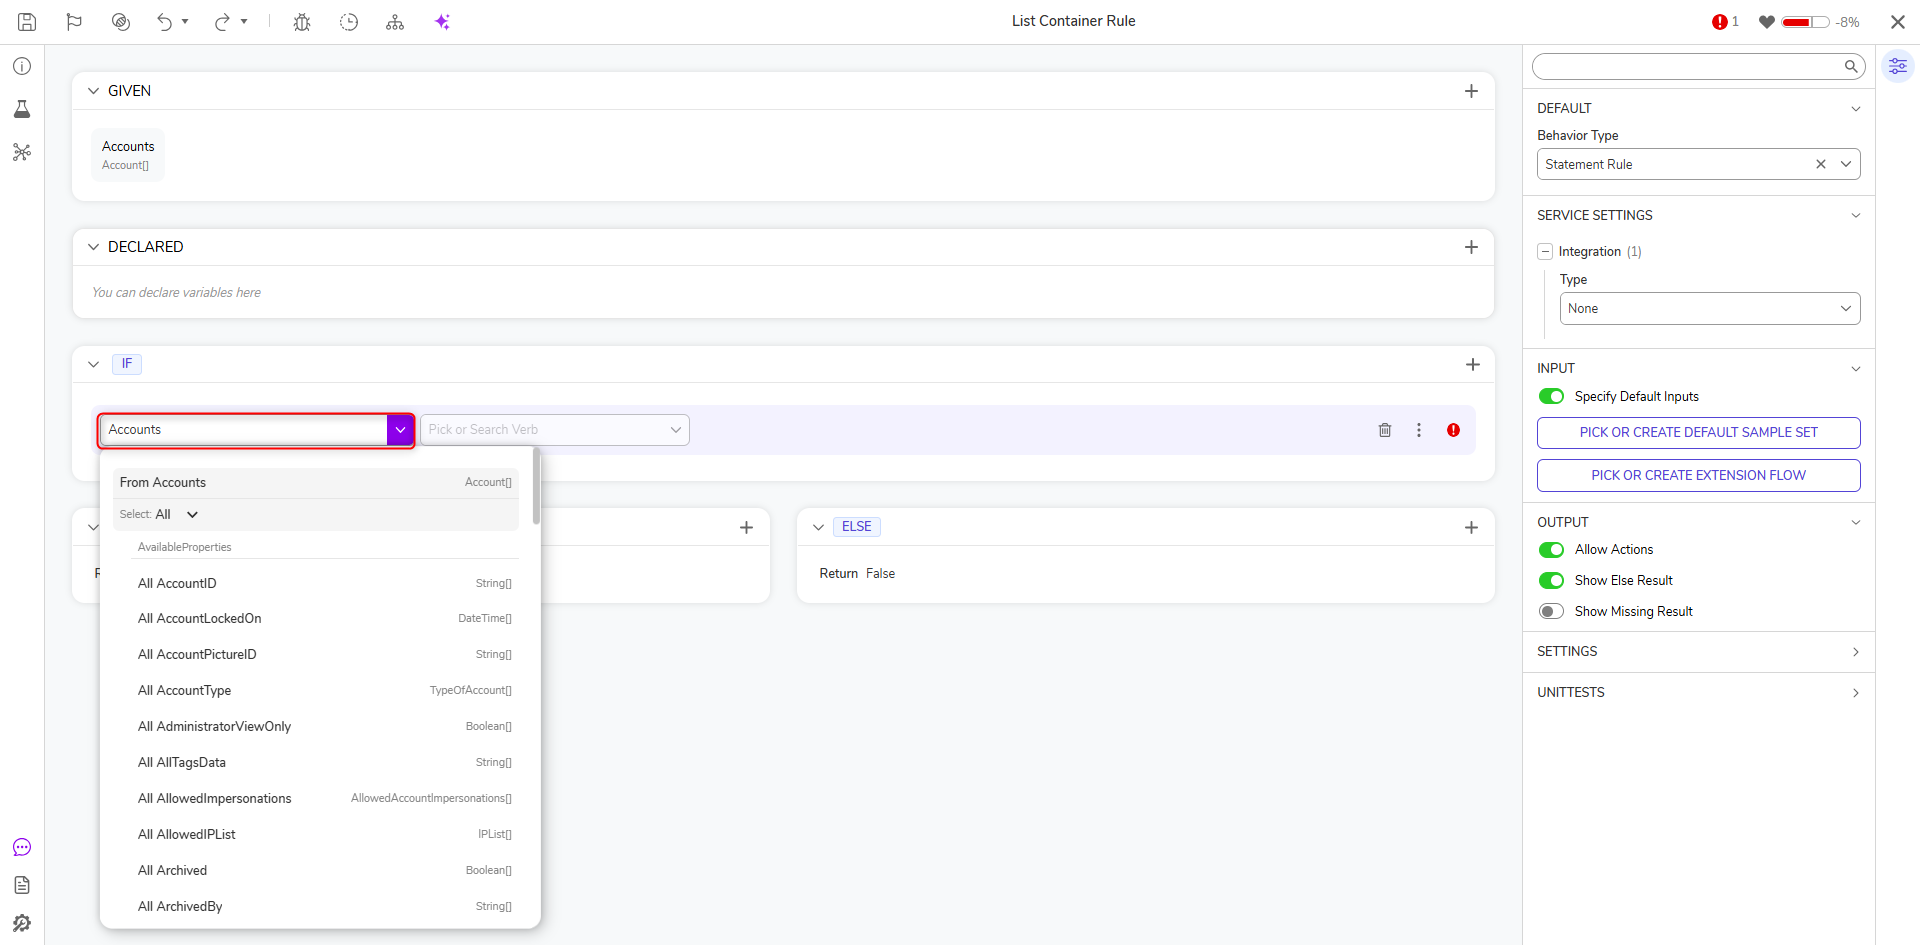1920x945 pixels.
Task: Collapse the Integration checkbox group
Action: pos(1545,252)
